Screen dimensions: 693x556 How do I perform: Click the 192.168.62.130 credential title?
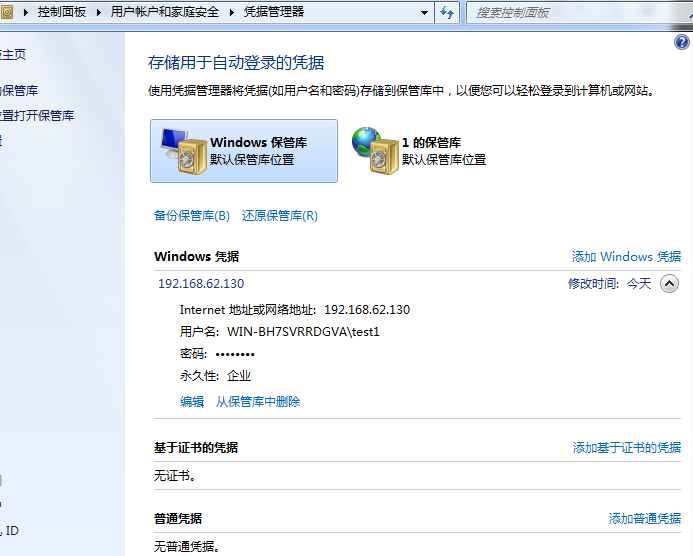201,284
